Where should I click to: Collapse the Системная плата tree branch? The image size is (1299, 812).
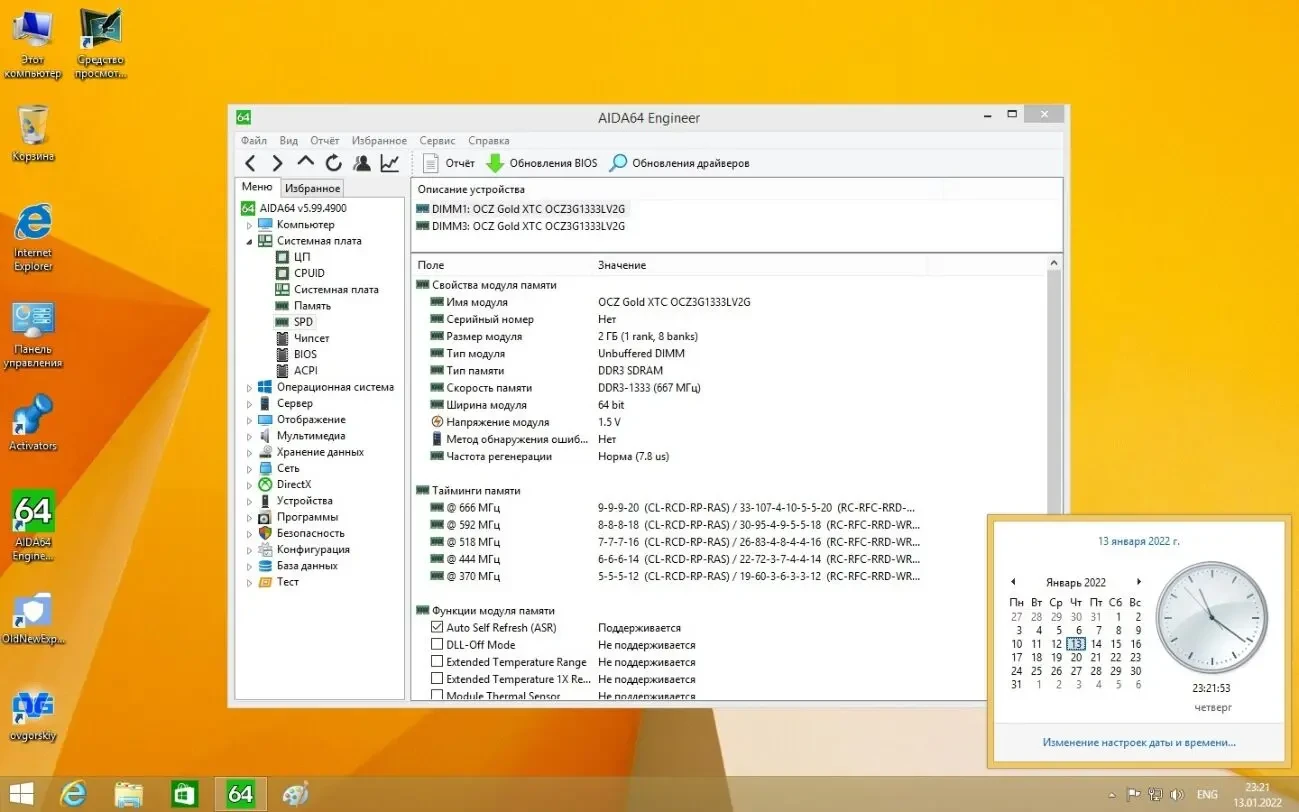click(251, 240)
